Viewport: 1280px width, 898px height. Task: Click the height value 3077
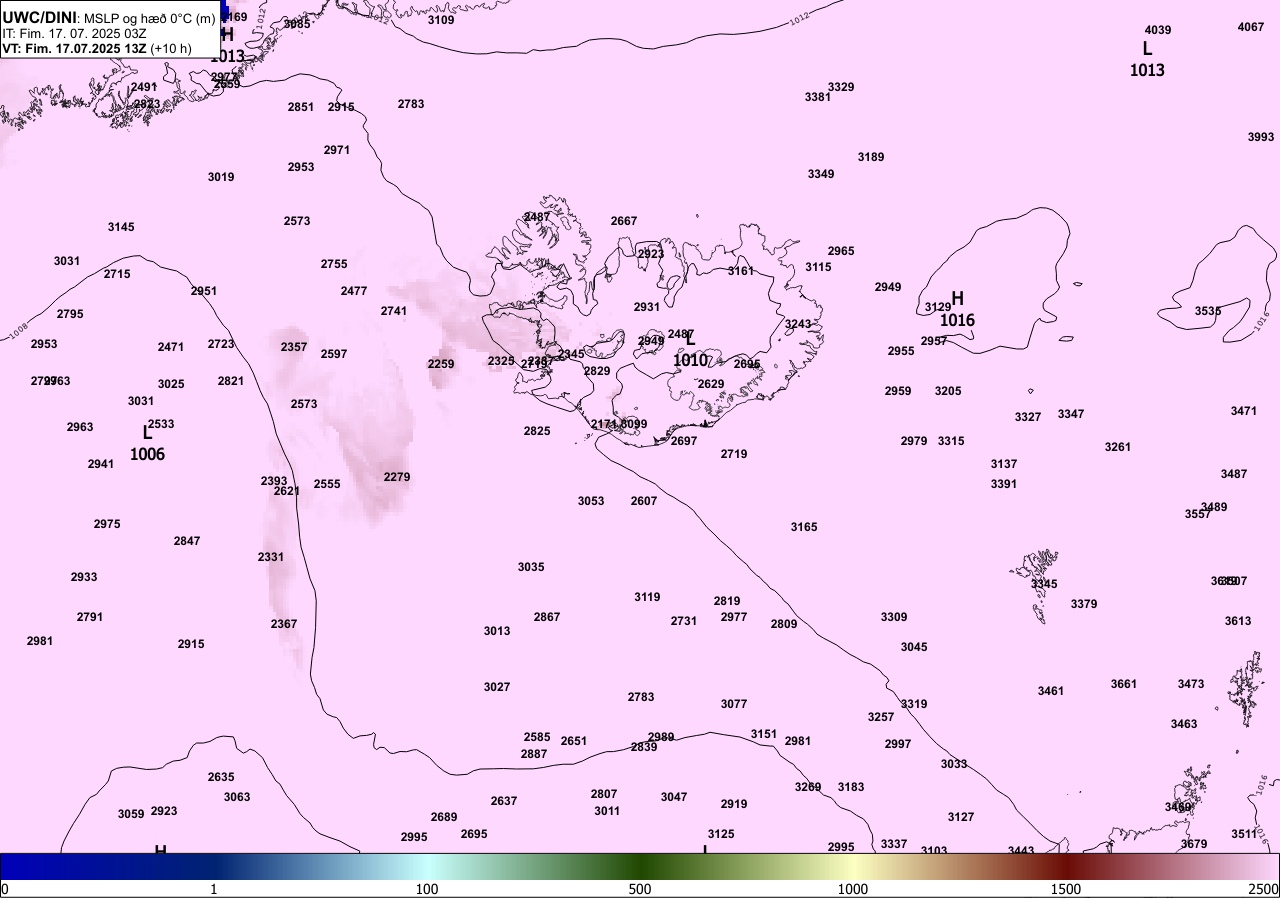[x=734, y=704]
